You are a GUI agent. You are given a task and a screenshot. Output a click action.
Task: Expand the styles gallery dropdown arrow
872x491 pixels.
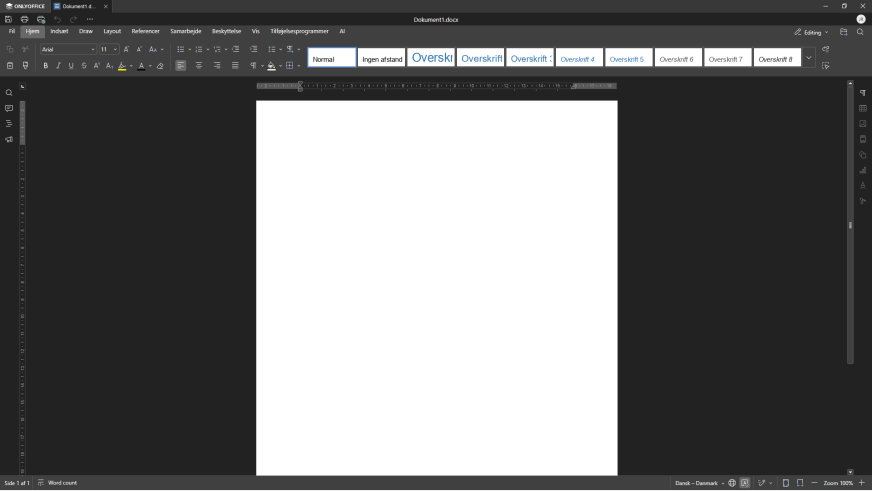pos(808,58)
